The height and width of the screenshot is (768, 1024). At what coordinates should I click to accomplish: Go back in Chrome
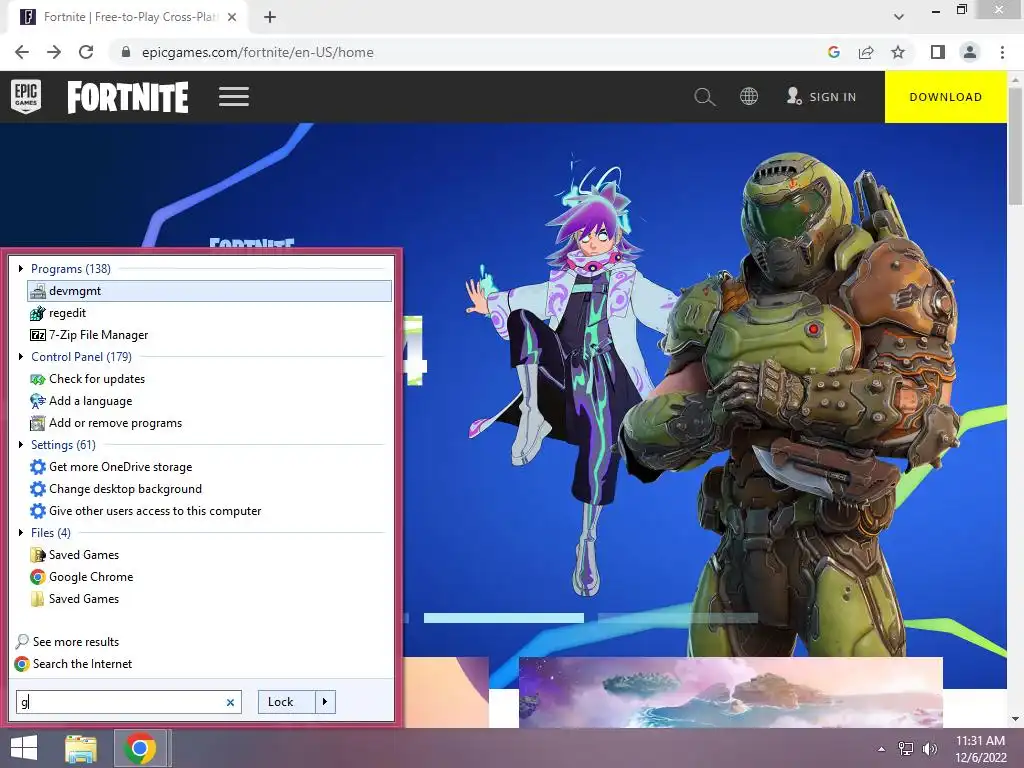22,52
